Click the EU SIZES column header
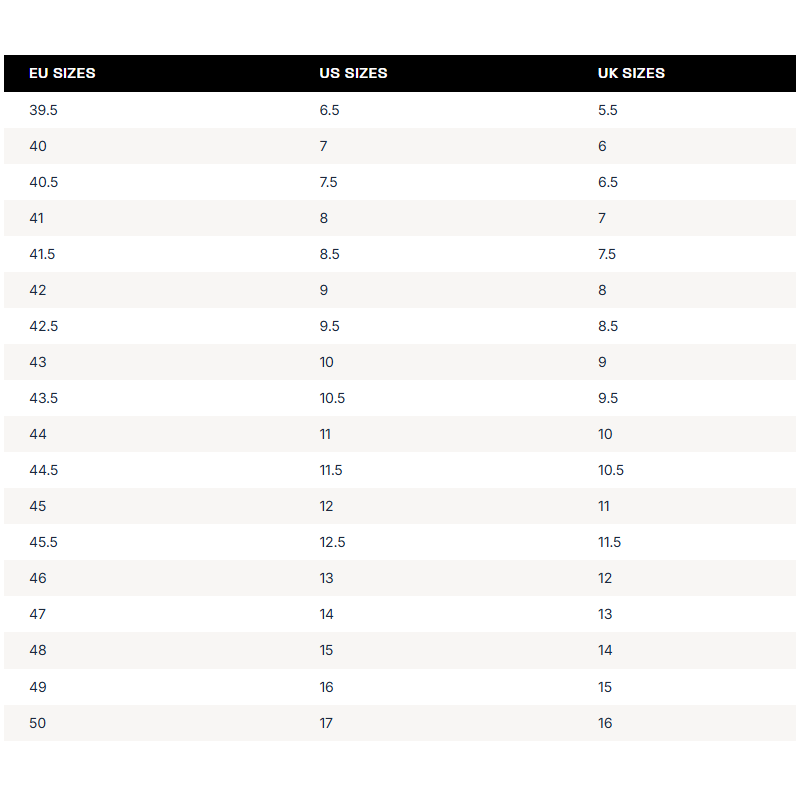This screenshot has height=800, width=800. tap(62, 73)
